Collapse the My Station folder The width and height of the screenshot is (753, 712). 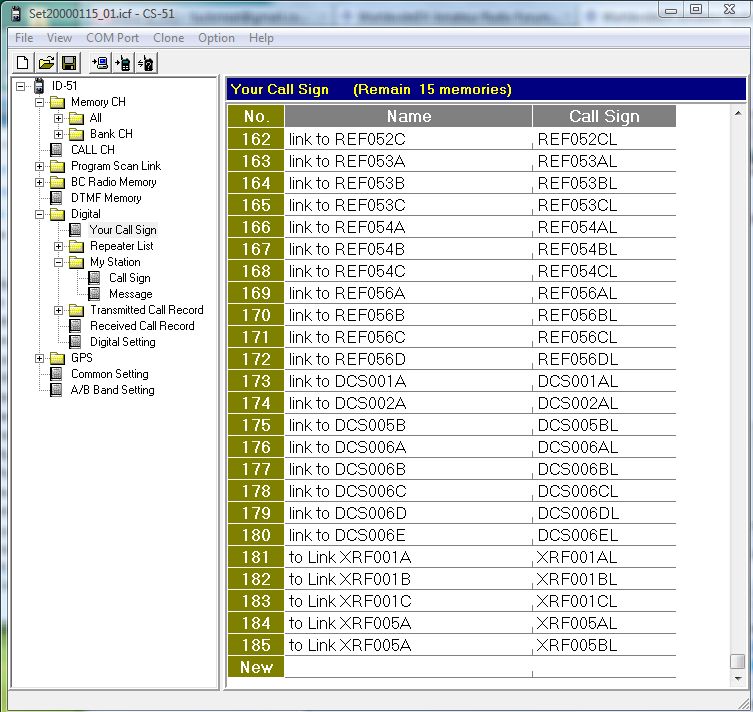59,262
